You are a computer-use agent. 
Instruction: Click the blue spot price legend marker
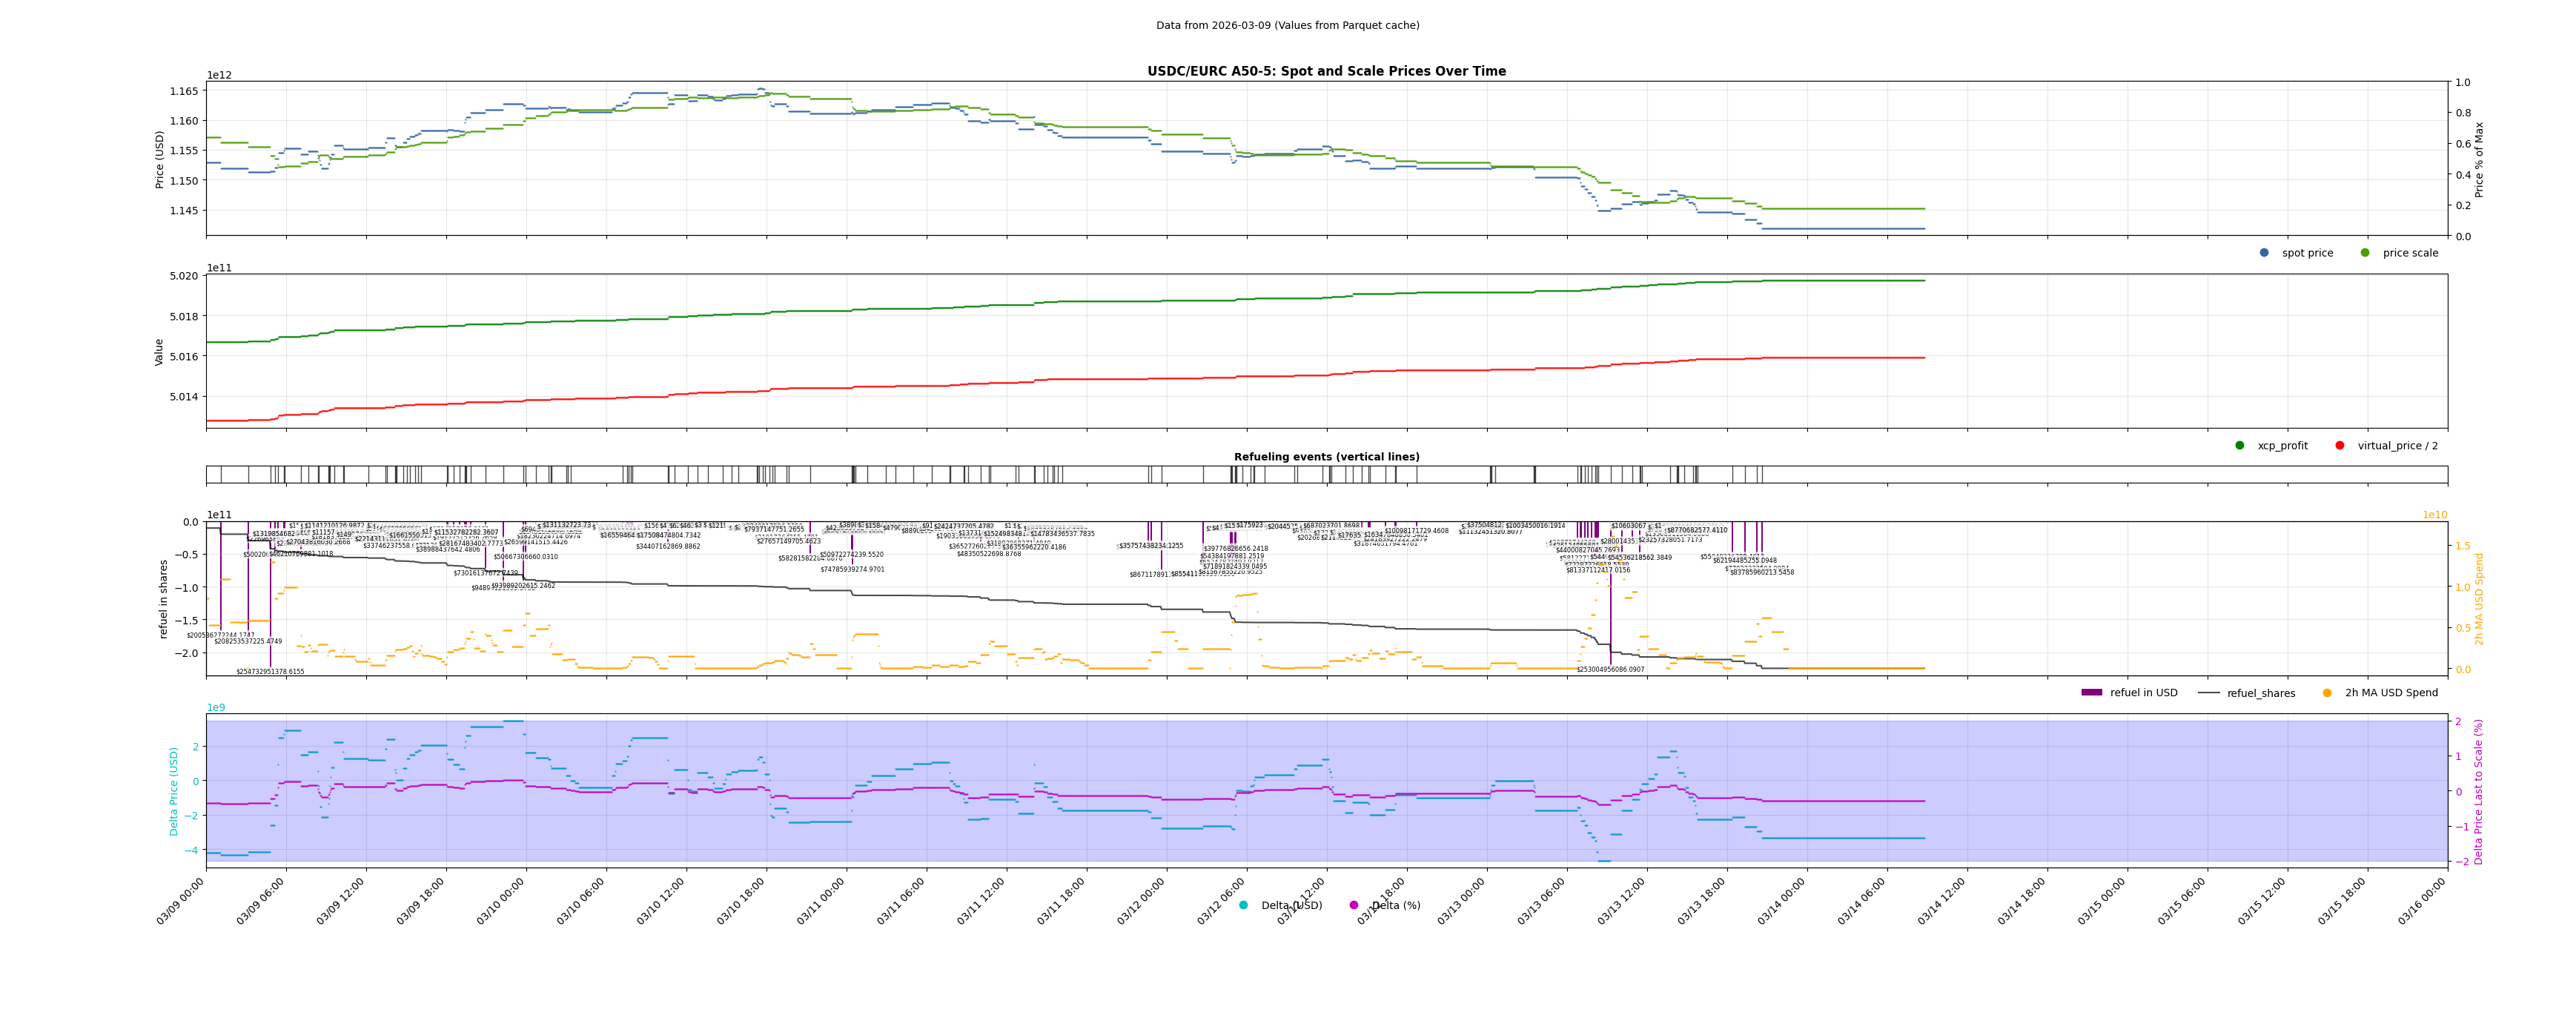point(2264,253)
